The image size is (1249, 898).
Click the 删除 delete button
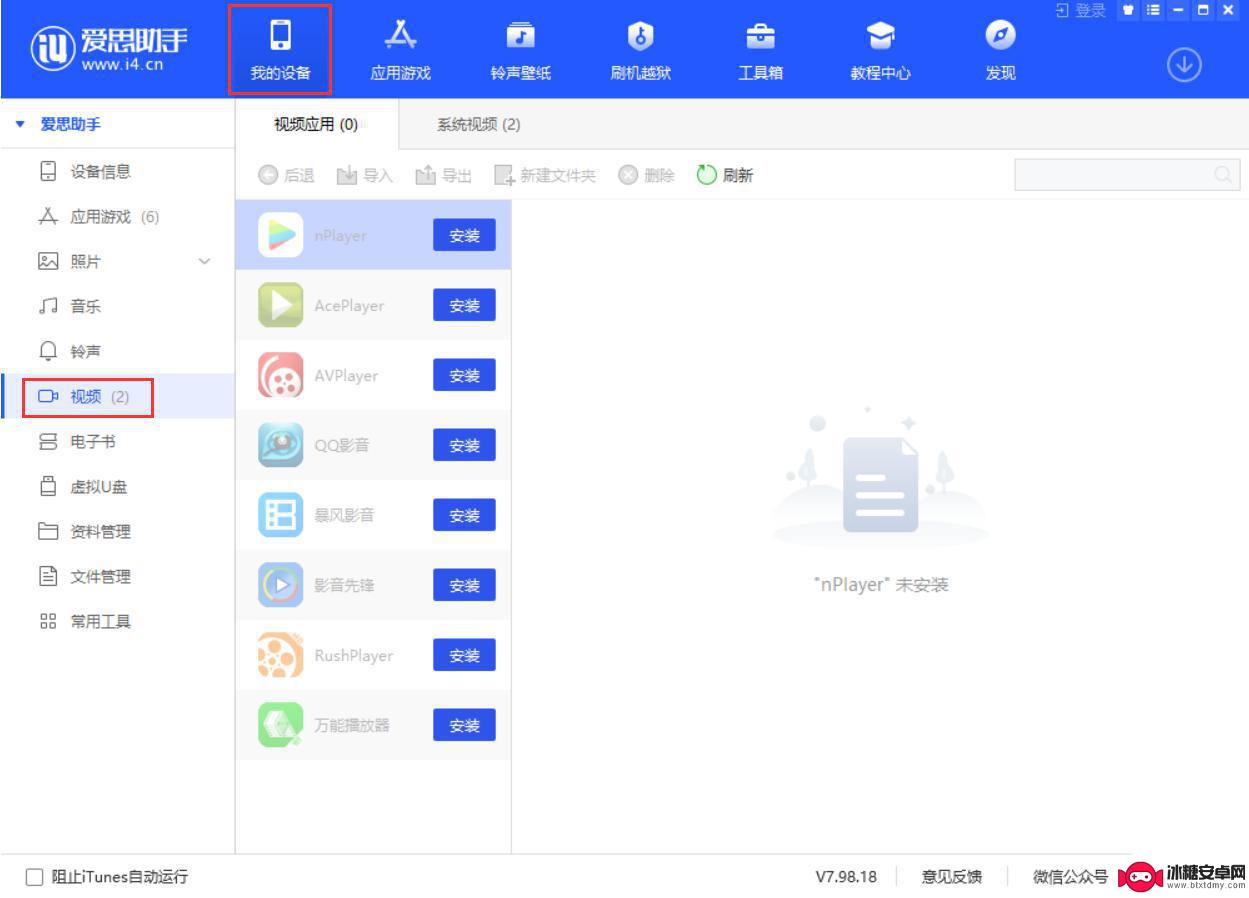point(646,176)
